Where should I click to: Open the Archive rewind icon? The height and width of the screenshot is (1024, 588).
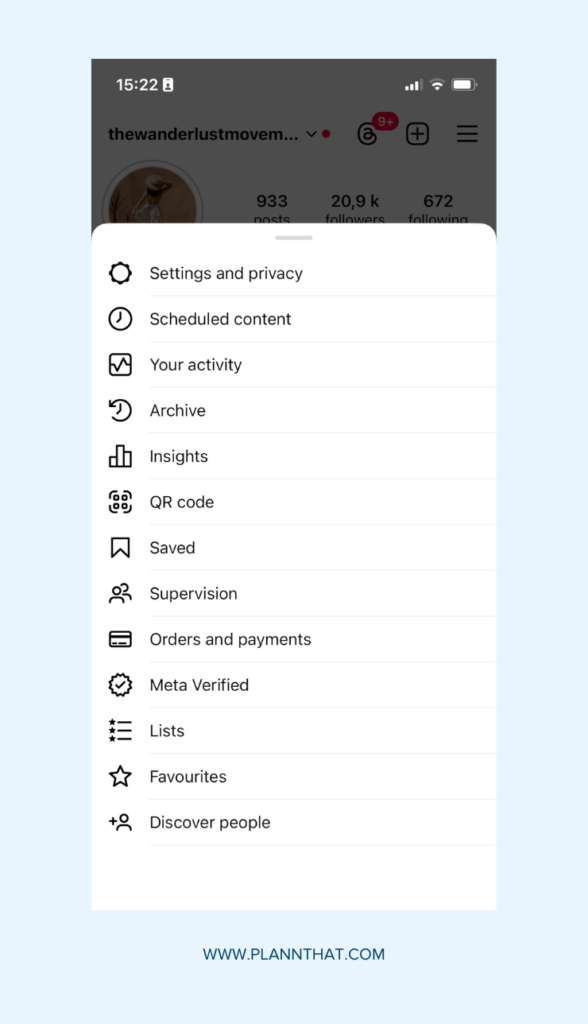click(120, 410)
